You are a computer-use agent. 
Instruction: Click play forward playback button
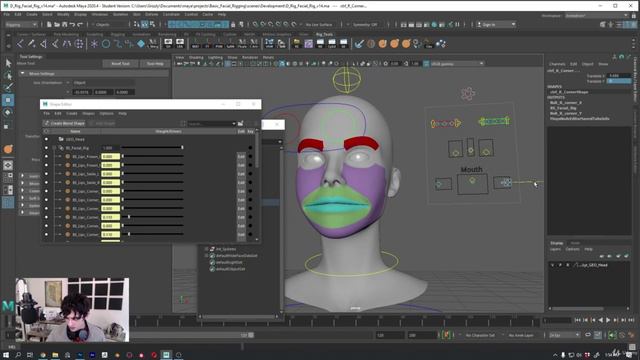click(x=608, y=320)
